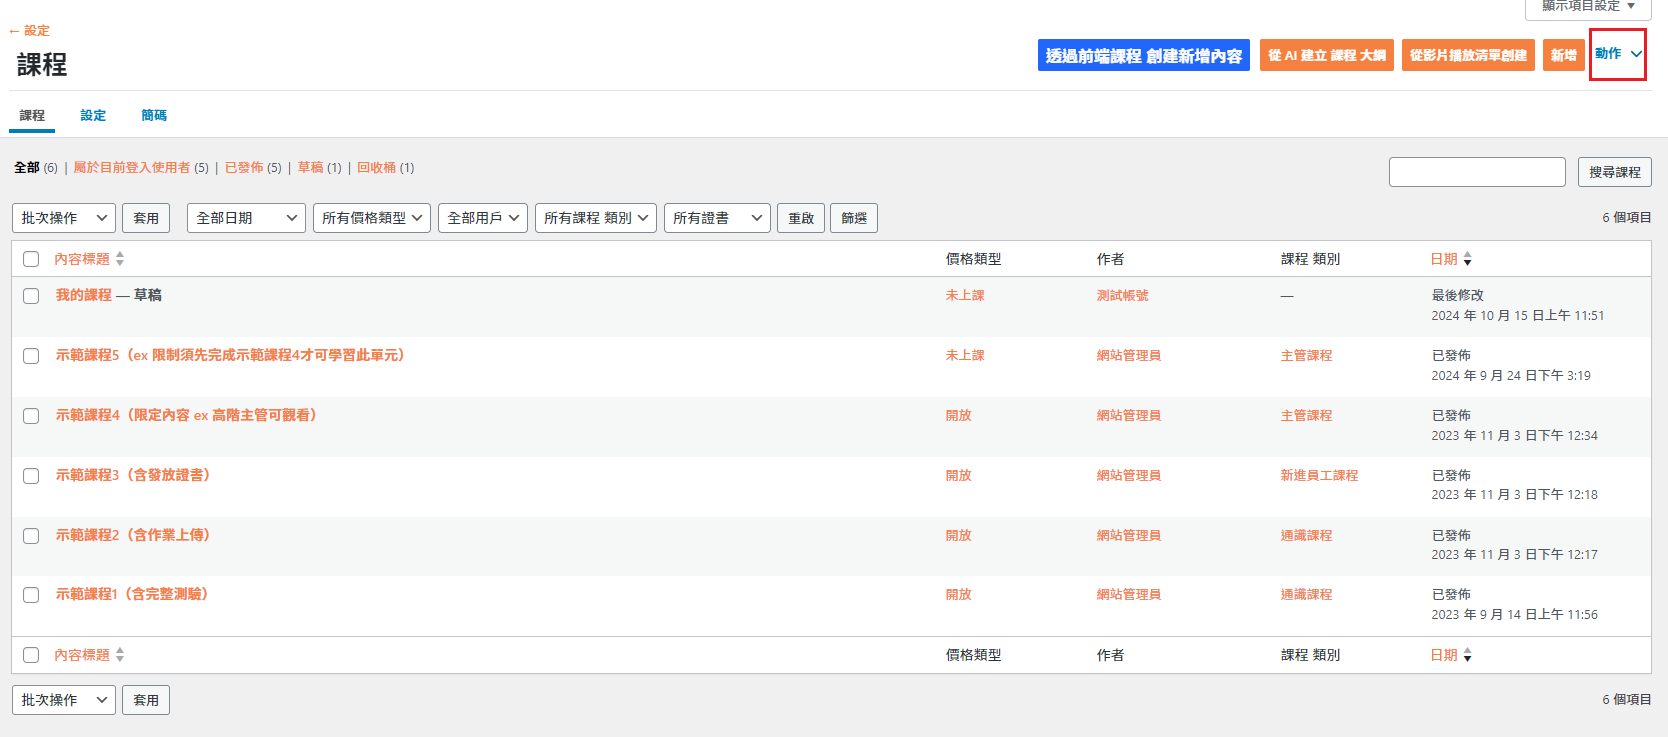The height and width of the screenshot is (737, 1668).
Task: Click sort arrows next to footer 內容標題
Action: coord(120,655)
